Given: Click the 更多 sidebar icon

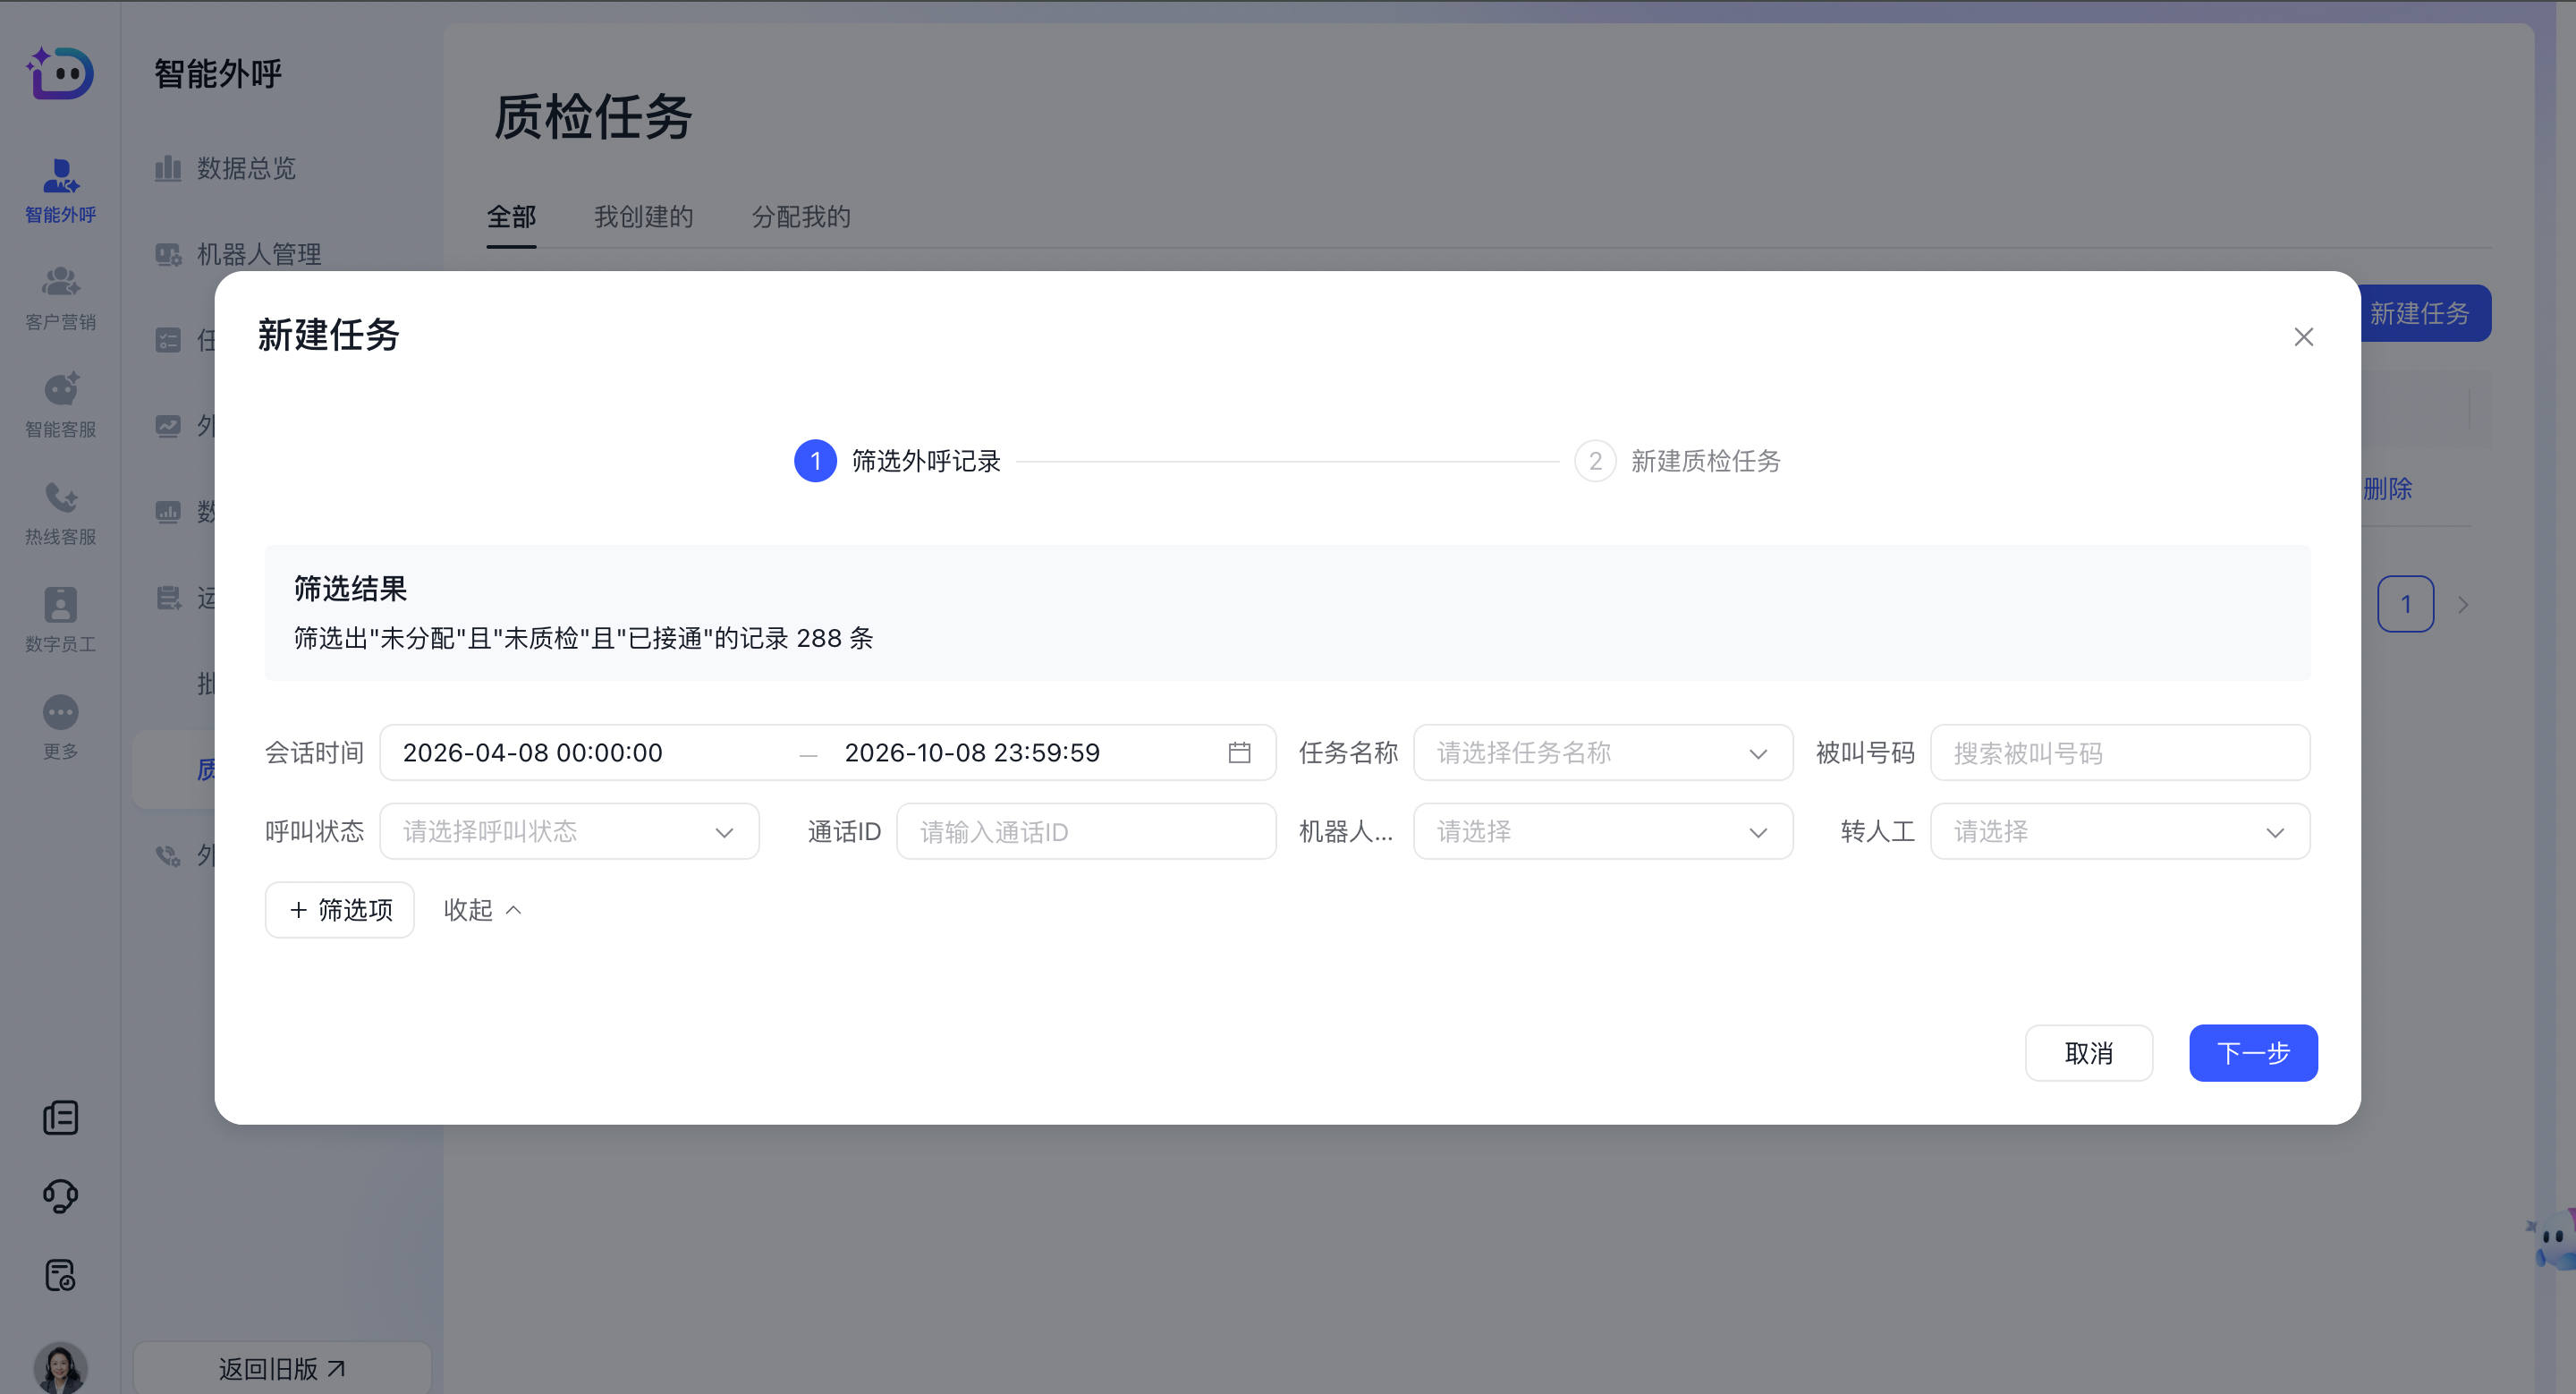Looking at the screenshot, I should pyautogui.click(x=60, y=712).
